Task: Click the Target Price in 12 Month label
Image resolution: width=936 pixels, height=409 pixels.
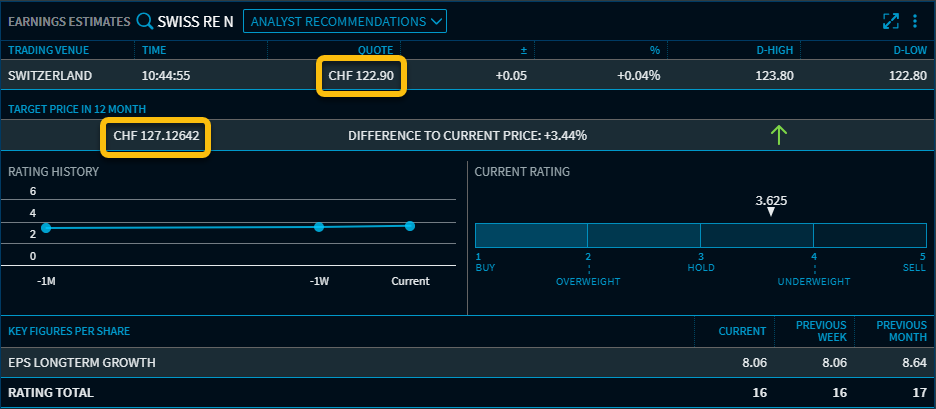Action: pyautogui.click(x=77, y=109)
